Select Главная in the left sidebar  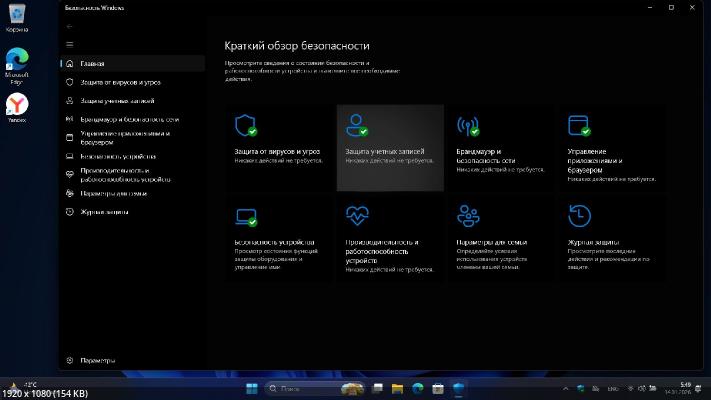(x=93, y=63)
